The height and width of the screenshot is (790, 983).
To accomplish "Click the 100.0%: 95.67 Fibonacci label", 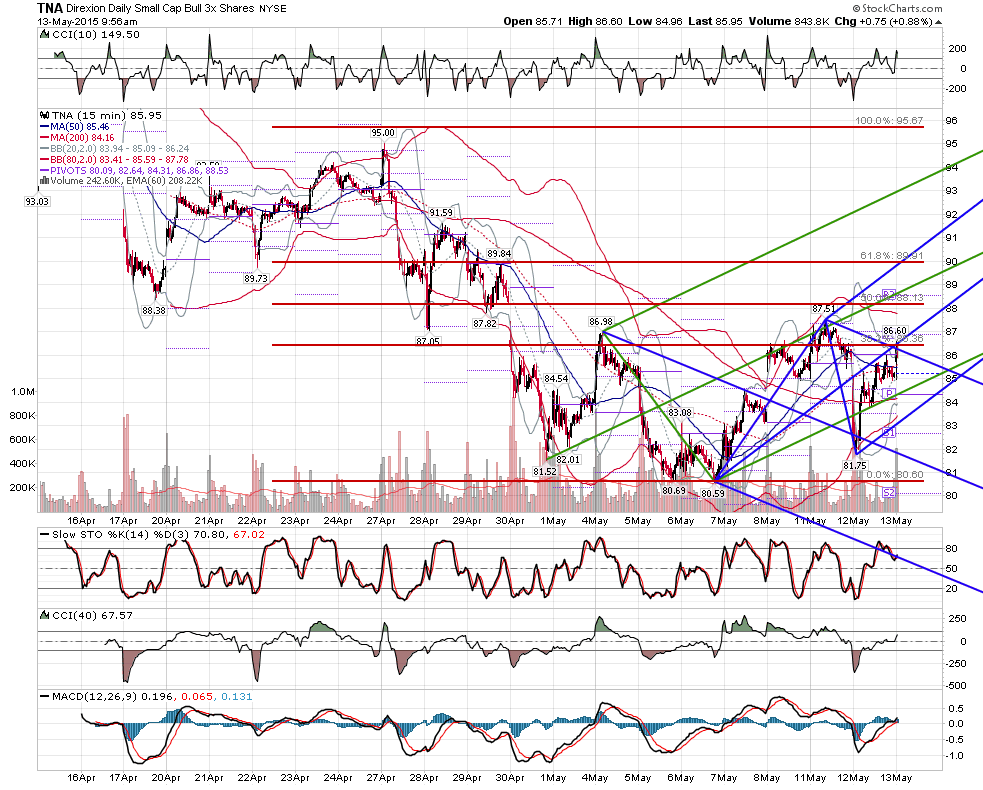I will point(889,120).
